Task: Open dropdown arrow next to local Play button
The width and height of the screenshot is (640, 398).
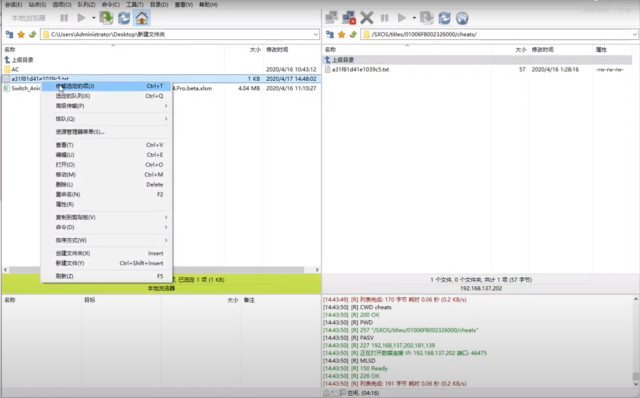Action: (x=93, y=18)
